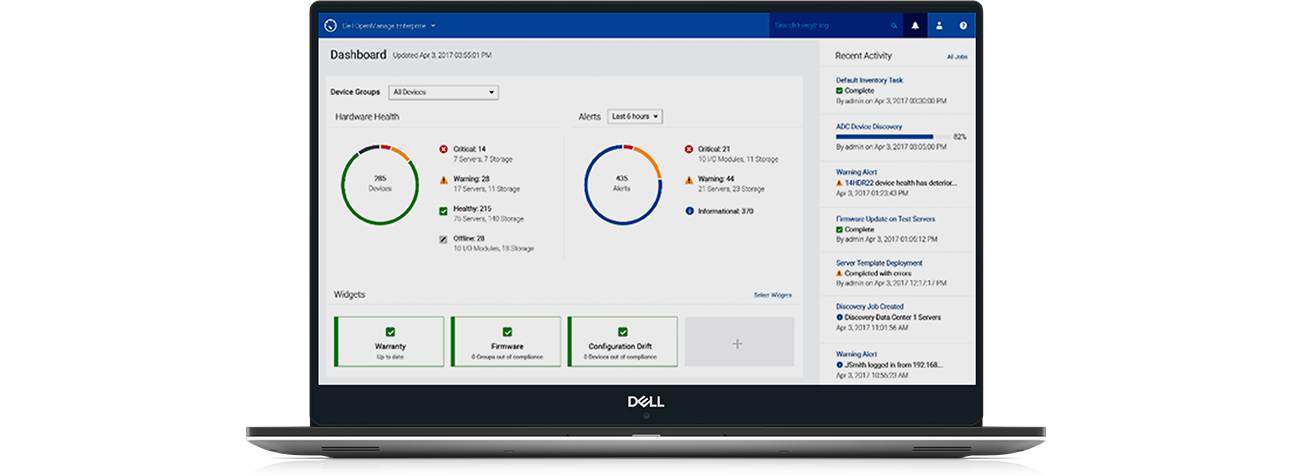Click Healthy green checkmark icon
This screenshot has width=1293, height=476.
[x=444, y=211]
